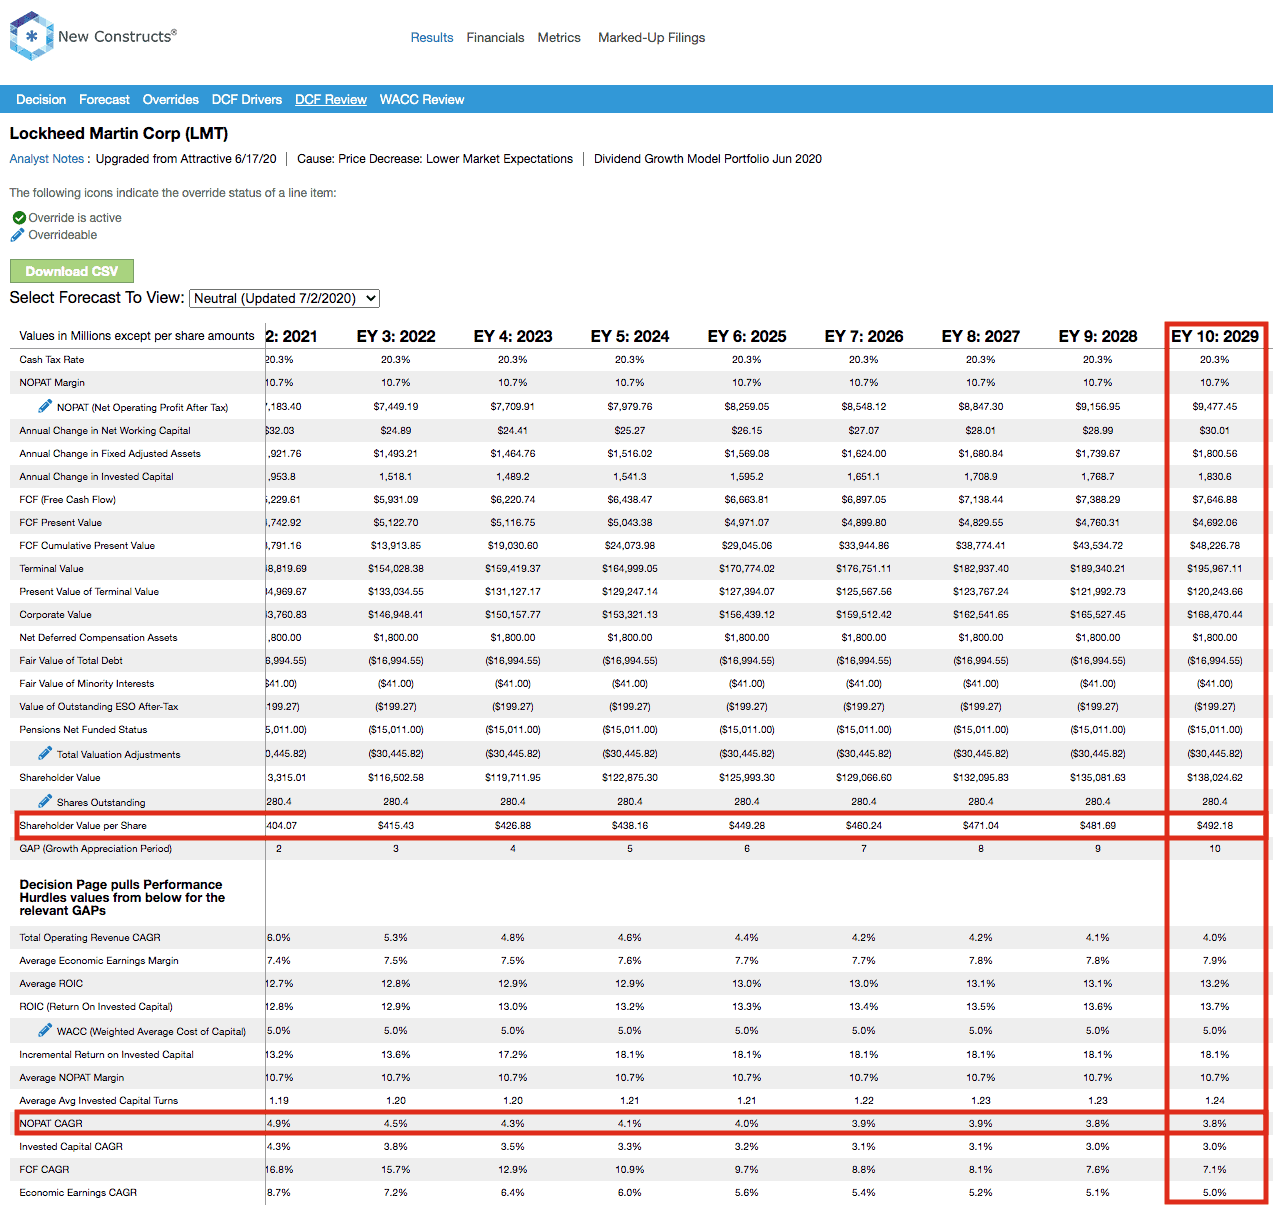This screenshot has height=1205, width=1273.
Task: Click the 'NOPAT Margin' row label
Action: point(52,383)
